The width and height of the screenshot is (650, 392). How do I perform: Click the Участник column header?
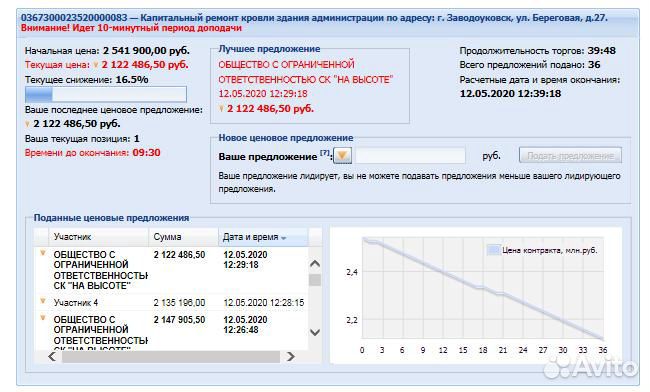click(x=98, y=237)
